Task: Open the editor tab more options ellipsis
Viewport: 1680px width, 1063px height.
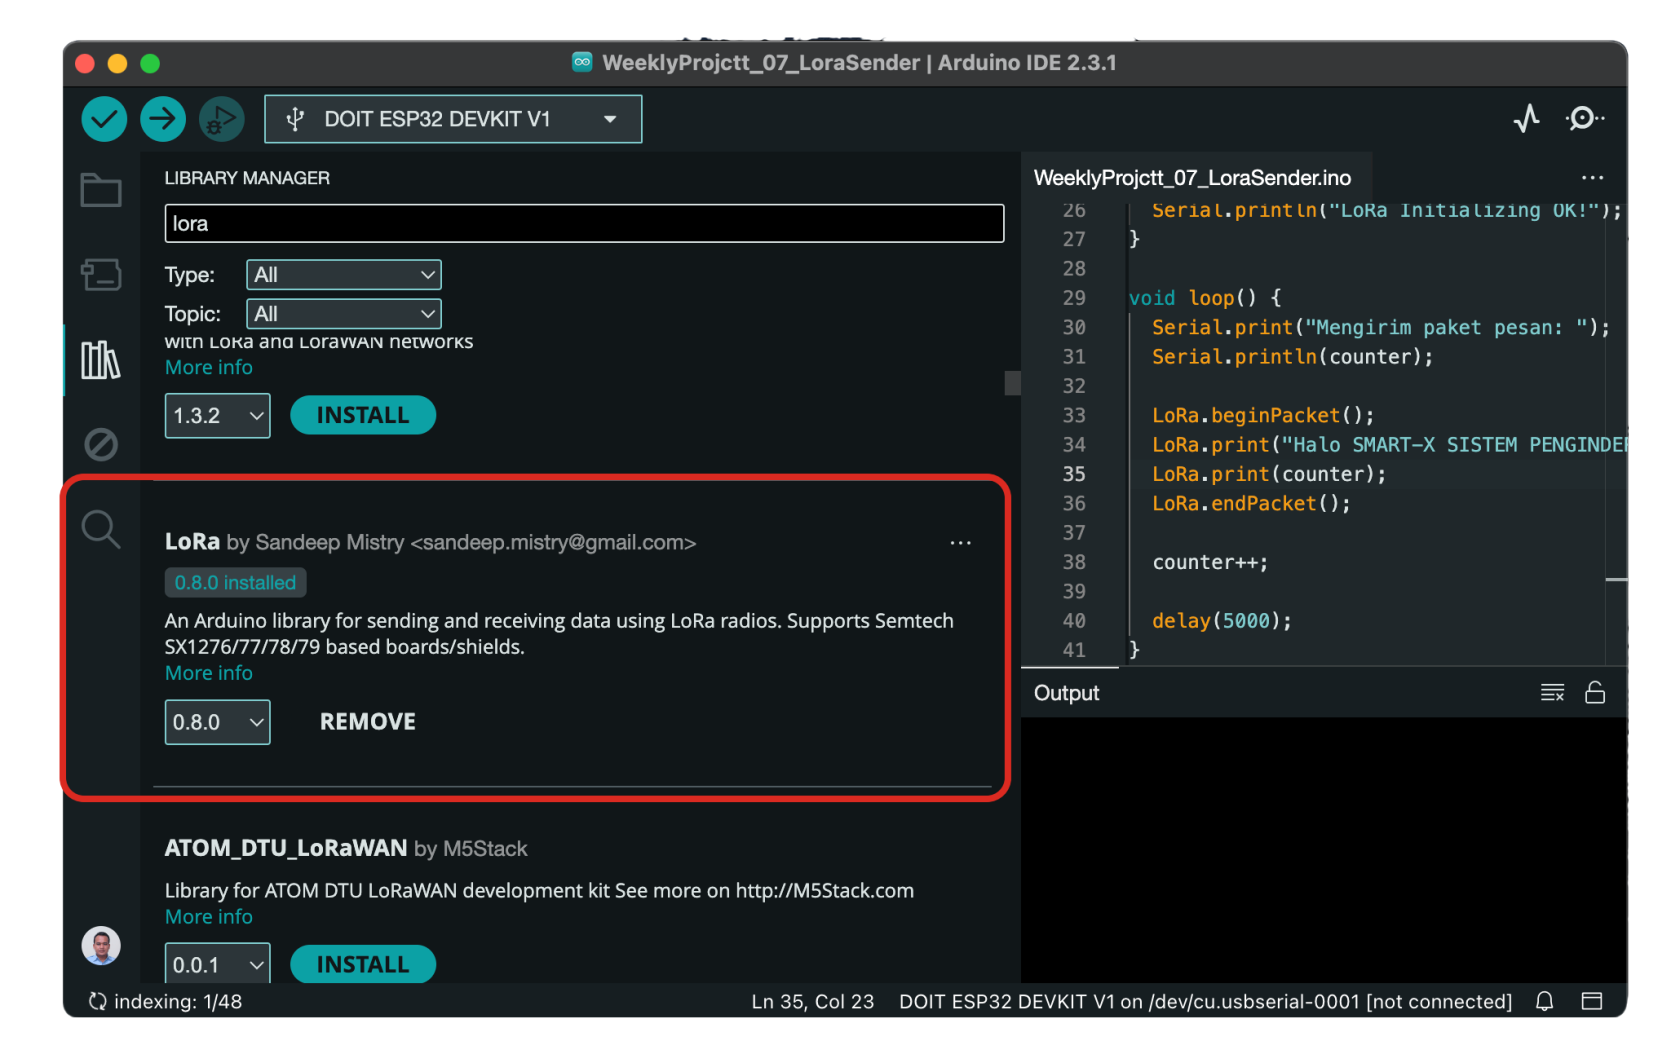Action: coord(1592,178)
